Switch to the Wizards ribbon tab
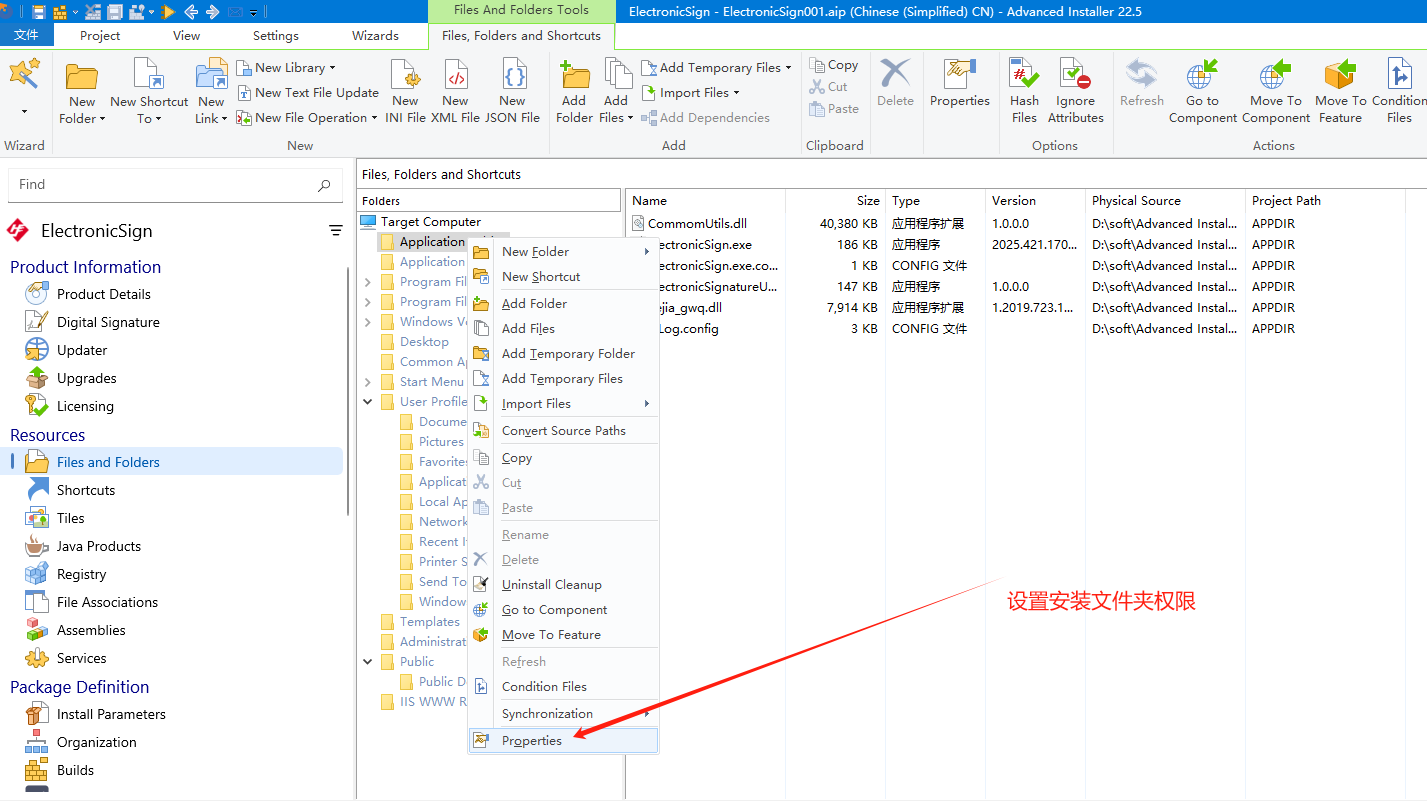Viewport: 1427px width, 801px height. tap(376, 35)
